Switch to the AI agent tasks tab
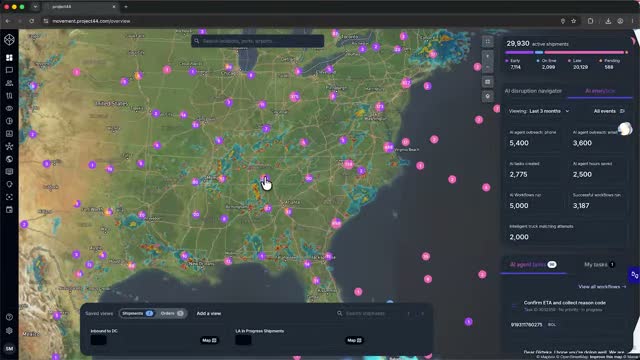Image resolution: width=640 pixels, height=360 pixels. pos(533,264)
